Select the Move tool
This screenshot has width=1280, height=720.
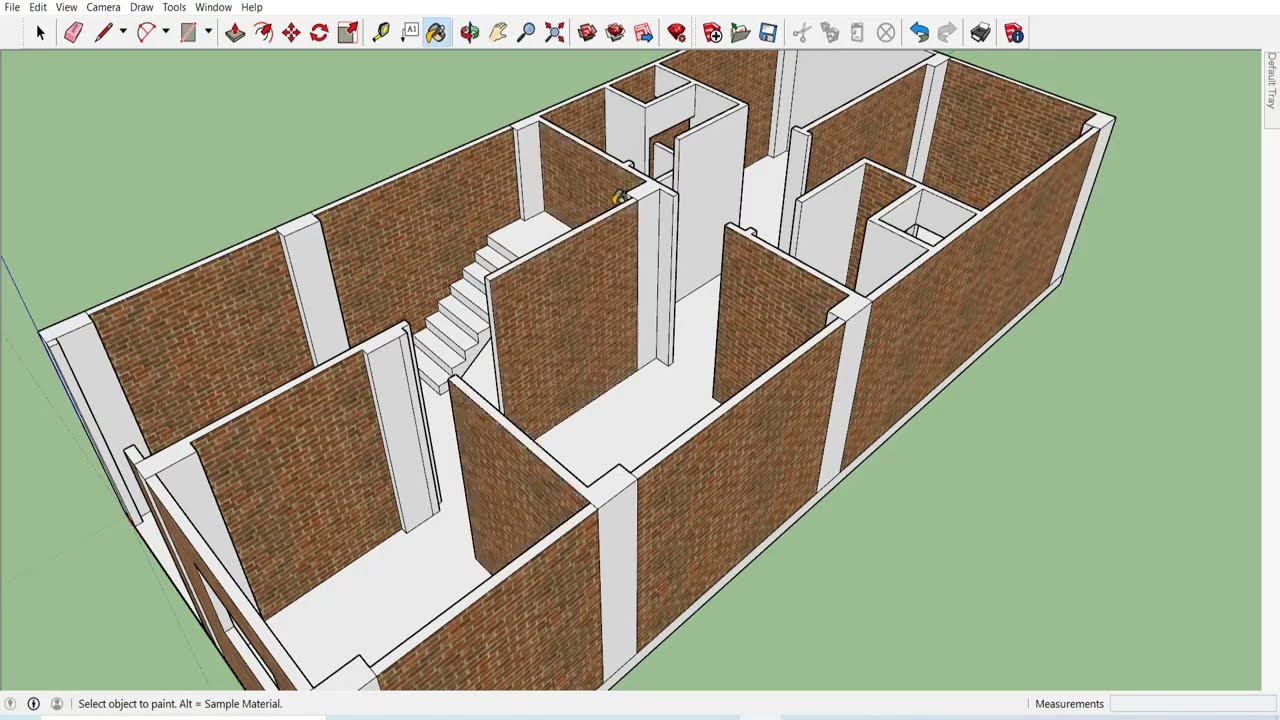(x=291, y=33)
